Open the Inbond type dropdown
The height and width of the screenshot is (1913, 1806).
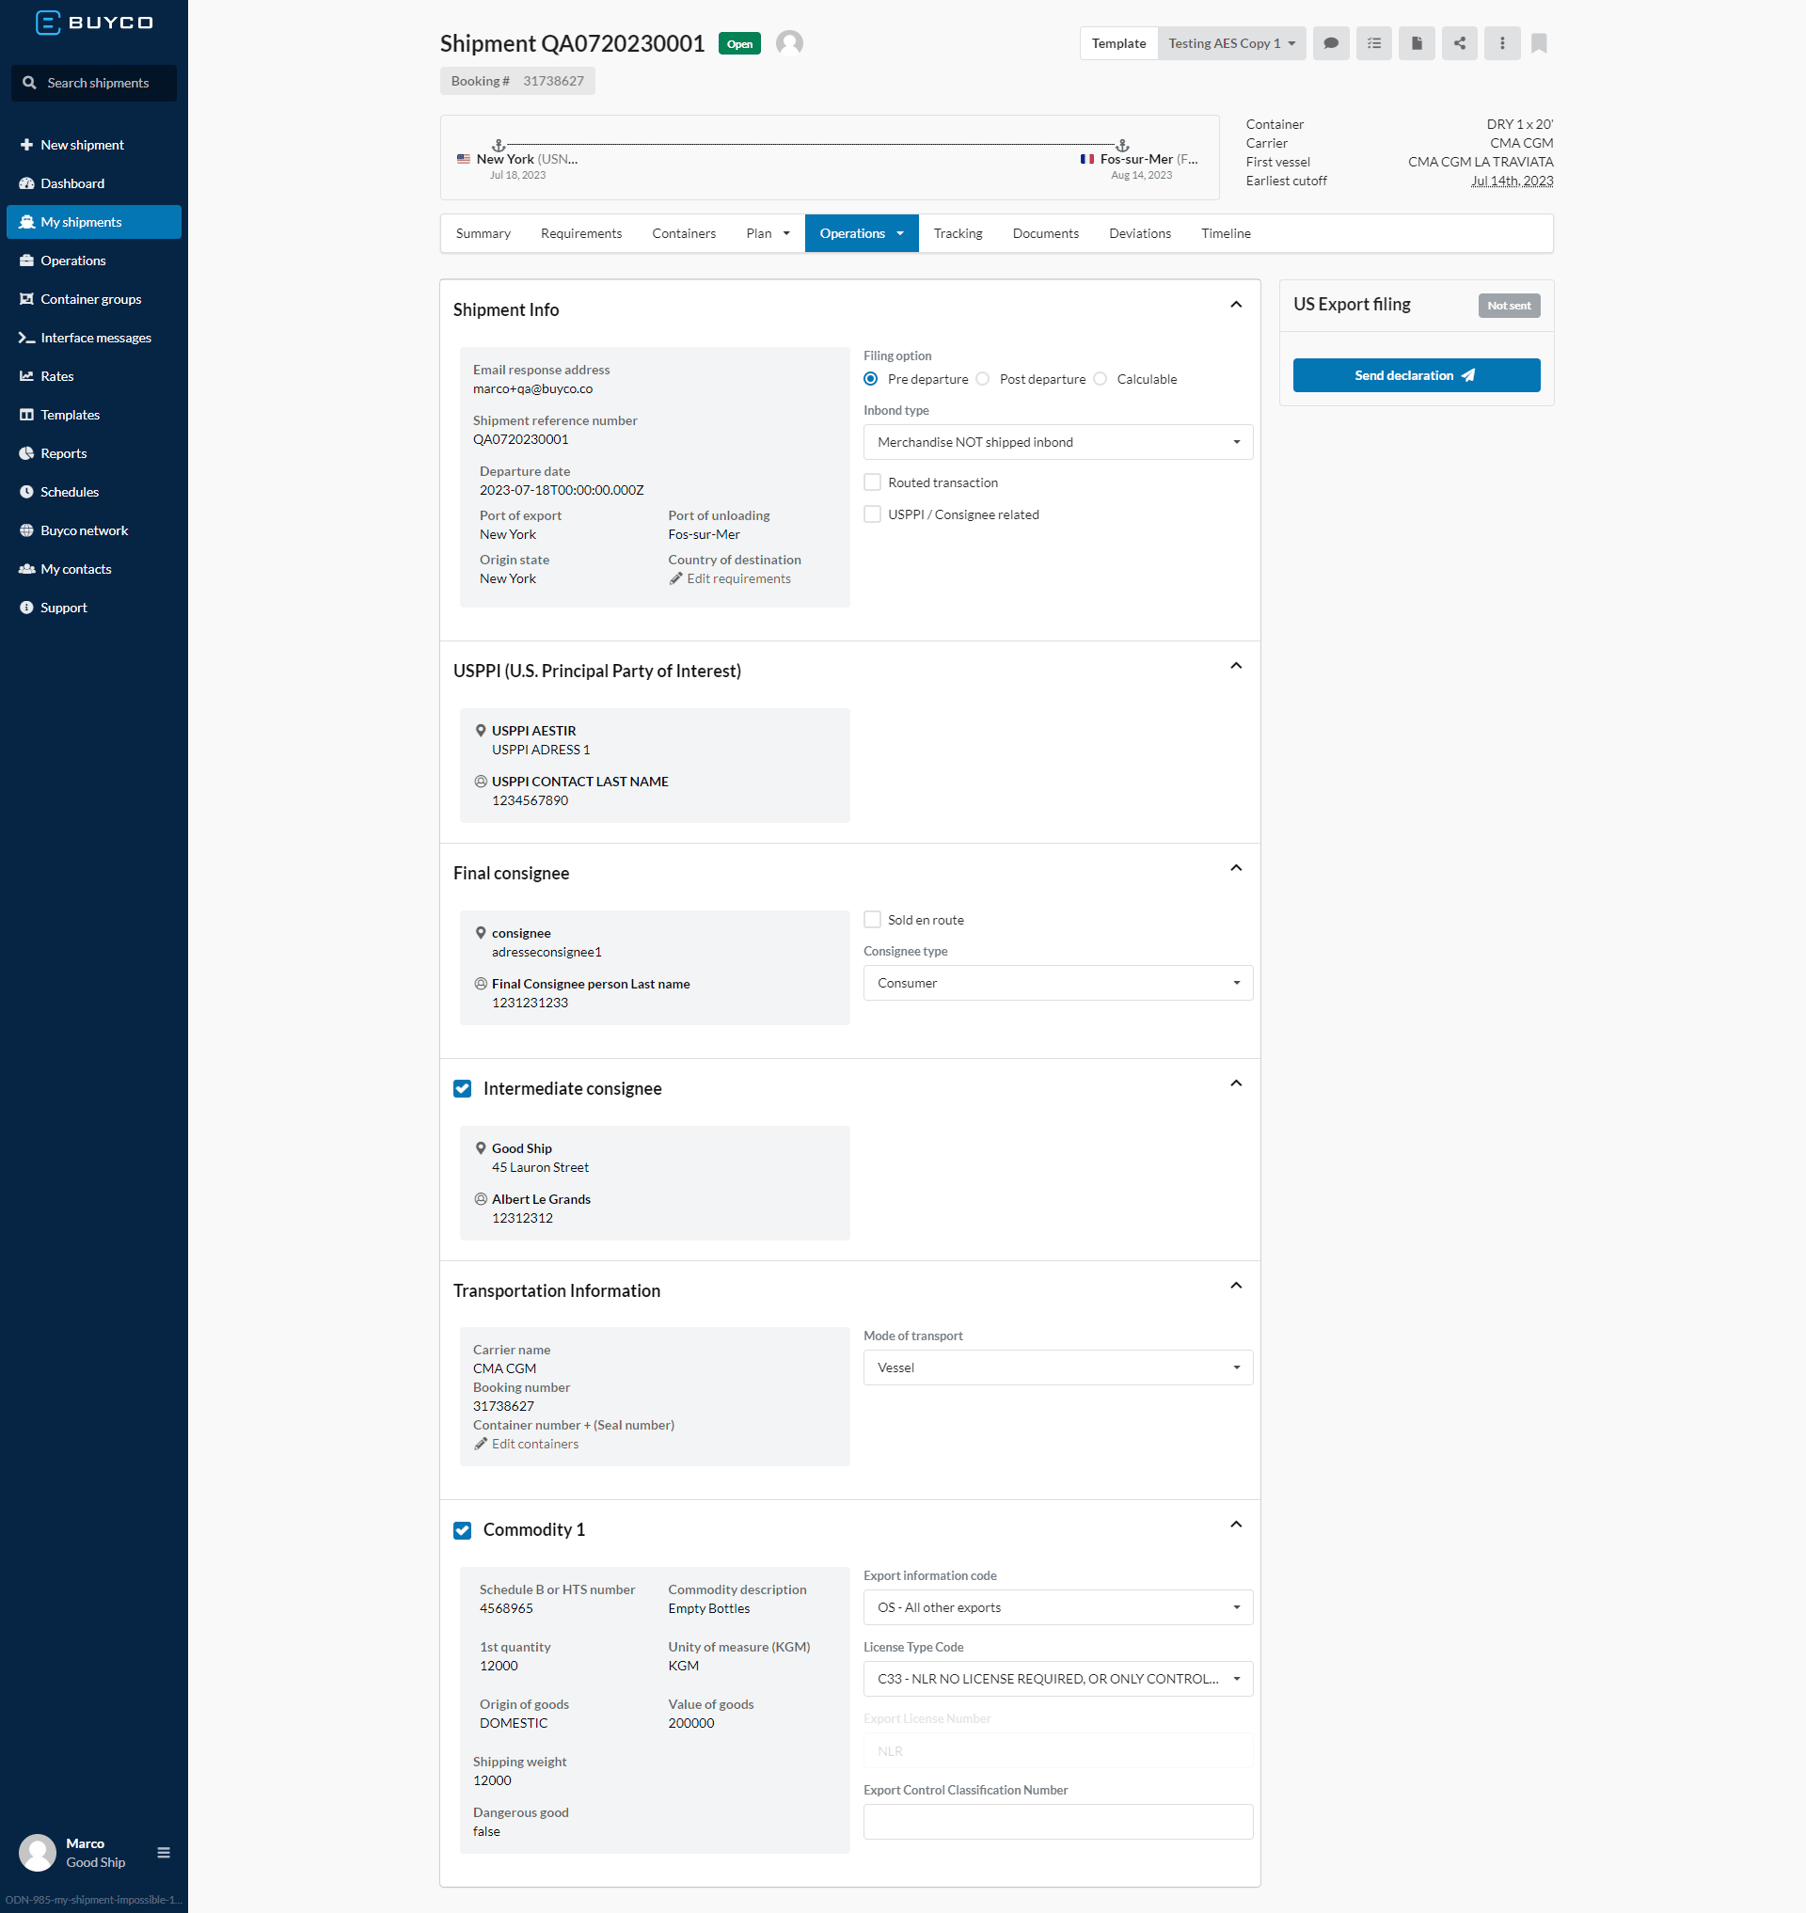click(x=1057, y=441)
